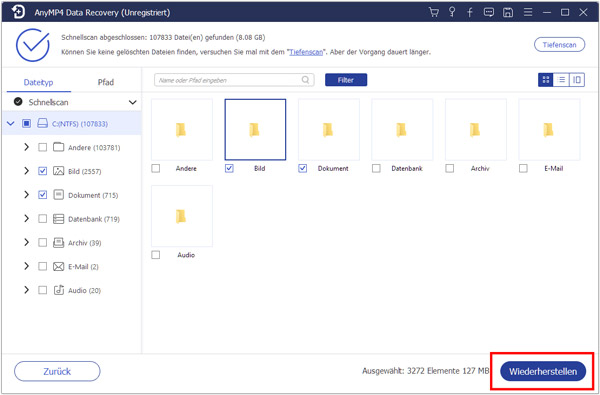This screenshot has height=395, width=600.
Task: Open the Audio folder thumbnail
Action: click(182, 216)
